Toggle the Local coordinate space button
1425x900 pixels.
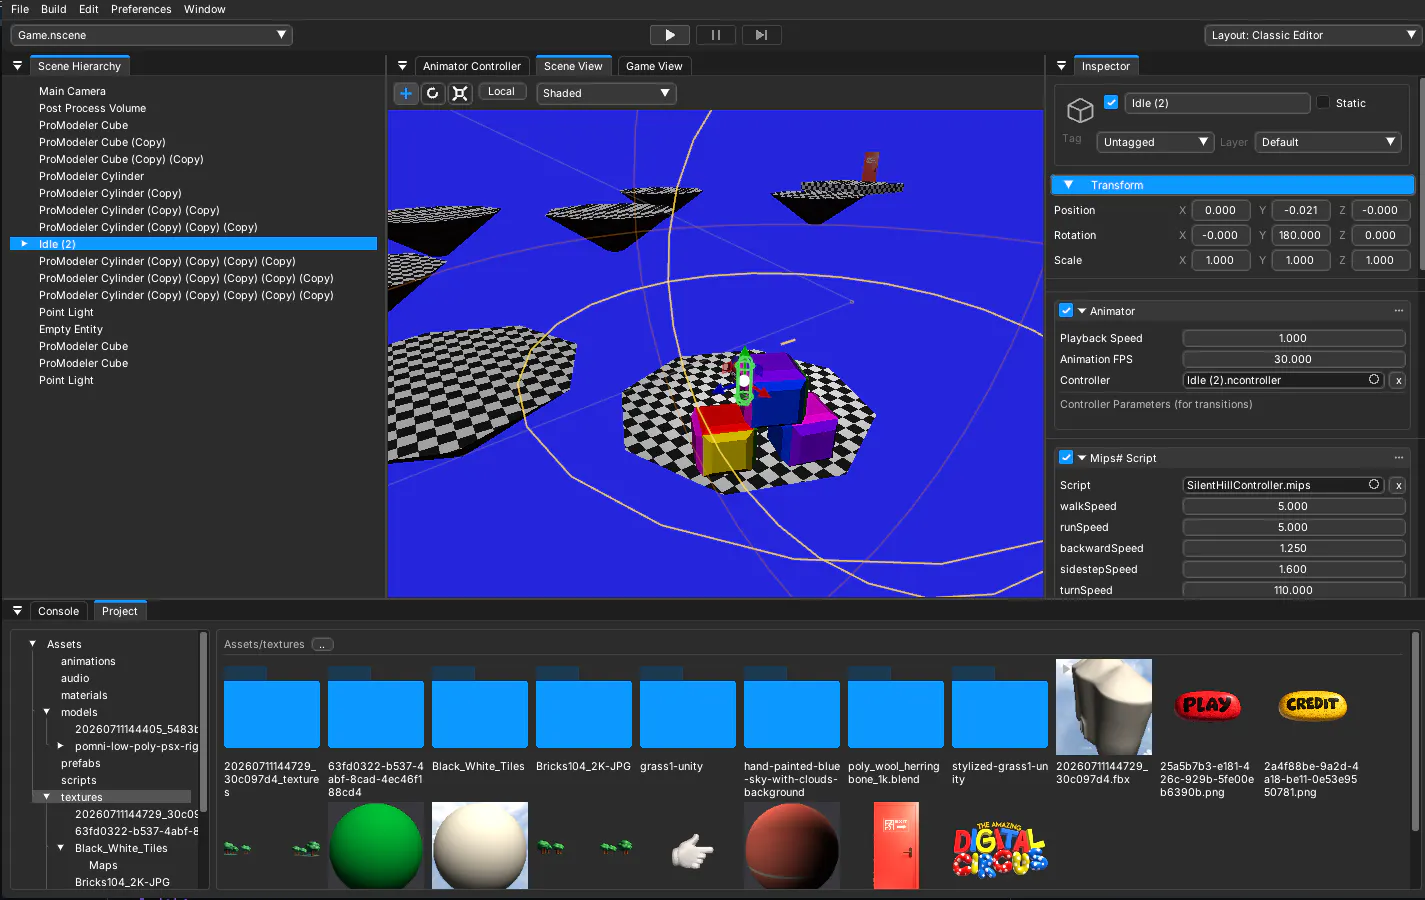(502, 92)
